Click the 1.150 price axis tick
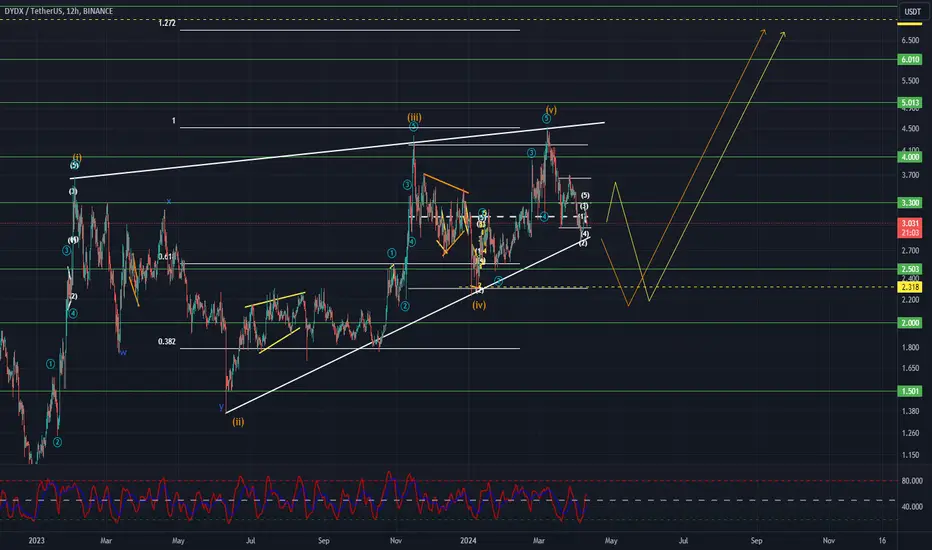Image resolution: width=932 pixels, height=550 pixels. click(x=910, y=455)
